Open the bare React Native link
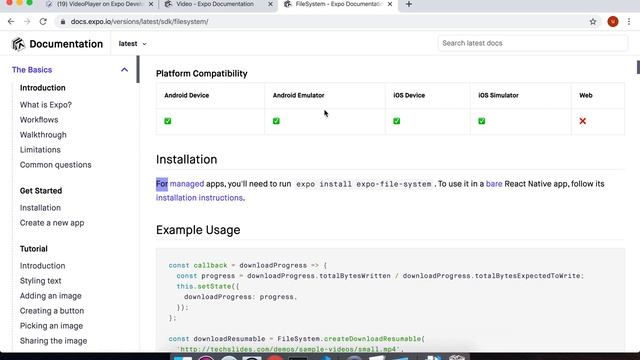The height and width of the screenshot is (360, 640). (x=494, y=184)
